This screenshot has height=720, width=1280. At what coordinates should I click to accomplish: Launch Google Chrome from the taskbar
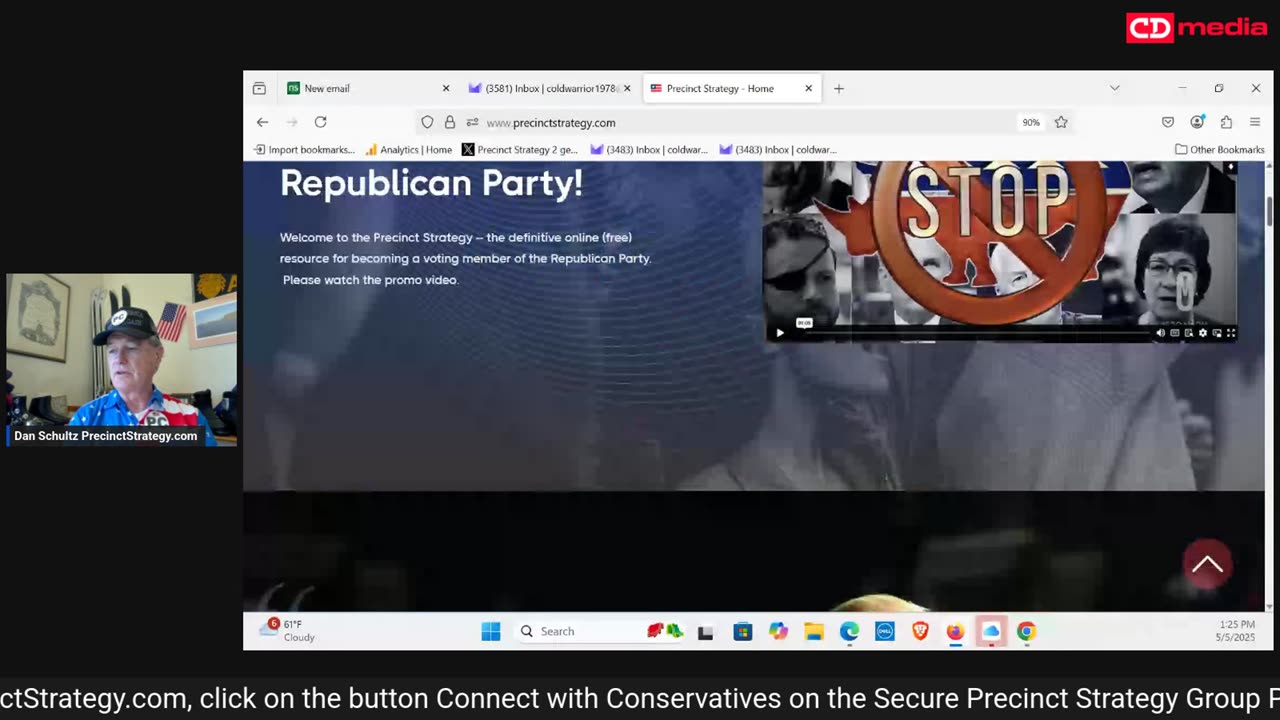(1026, 631)
